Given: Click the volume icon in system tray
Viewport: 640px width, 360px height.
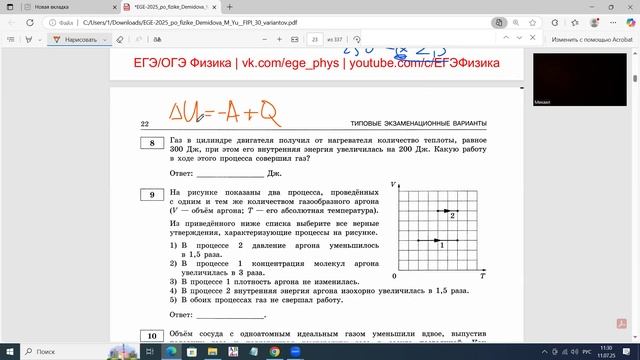Looking at the screenshot, I should point(575,351).
